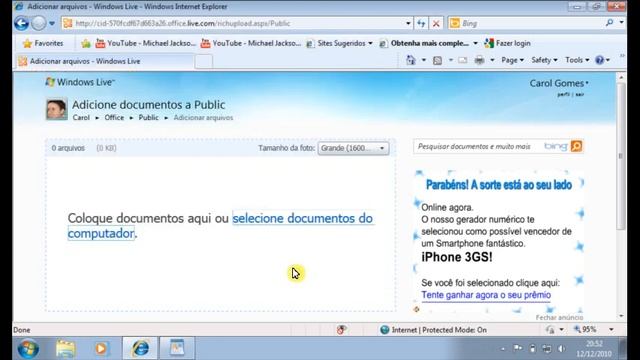Click the orange Bing search button
The height and width of the screenshot is (360, 640).
pos(576,146)
